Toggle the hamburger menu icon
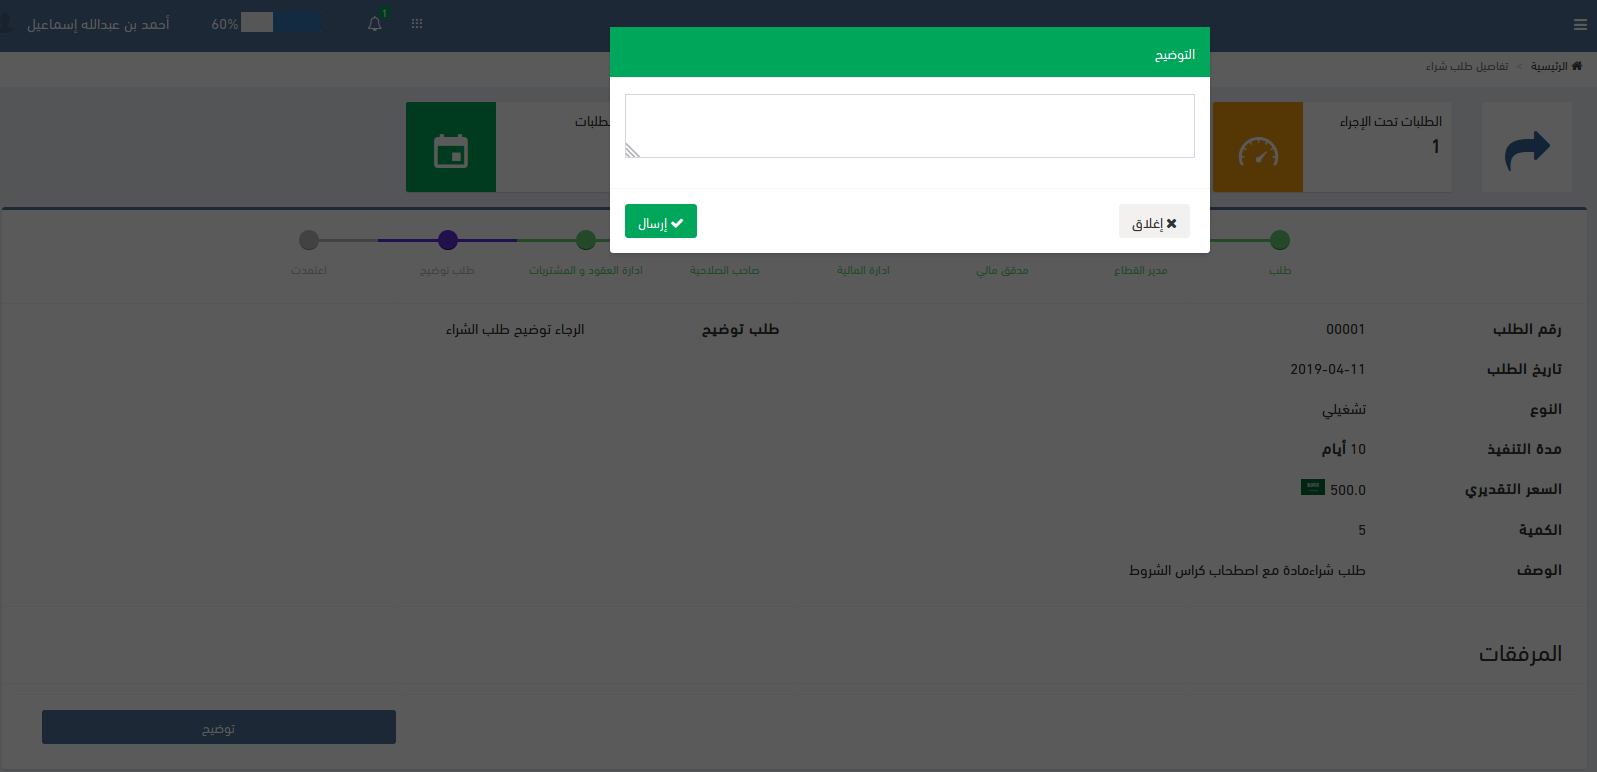 click(1580, 25)
